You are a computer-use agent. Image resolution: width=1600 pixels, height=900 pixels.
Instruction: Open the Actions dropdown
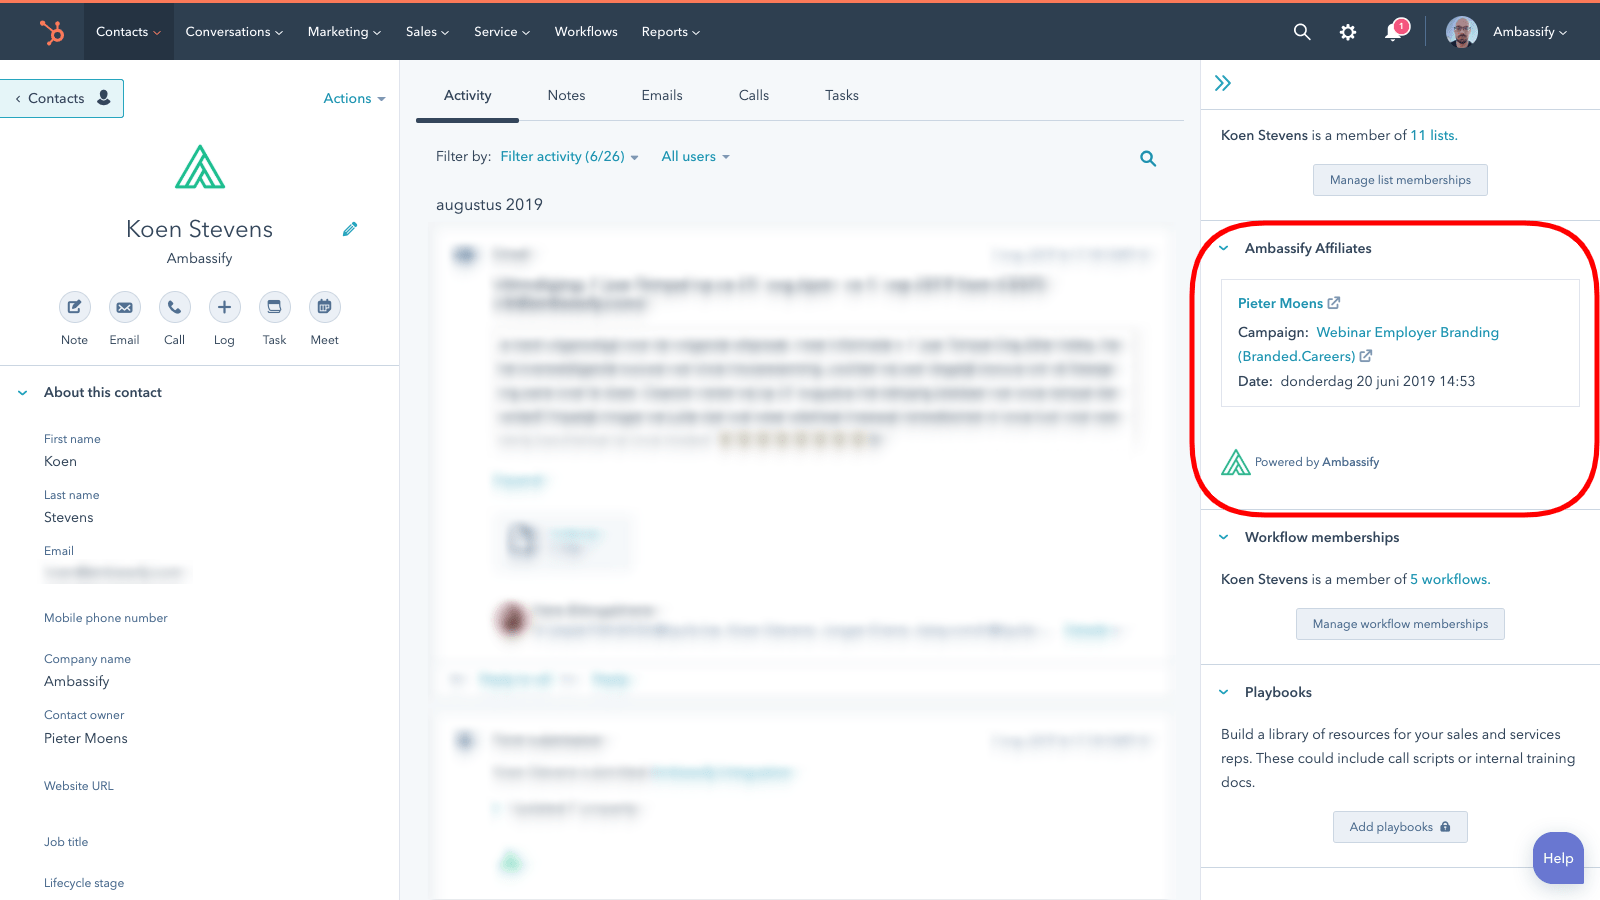point(354,98)
